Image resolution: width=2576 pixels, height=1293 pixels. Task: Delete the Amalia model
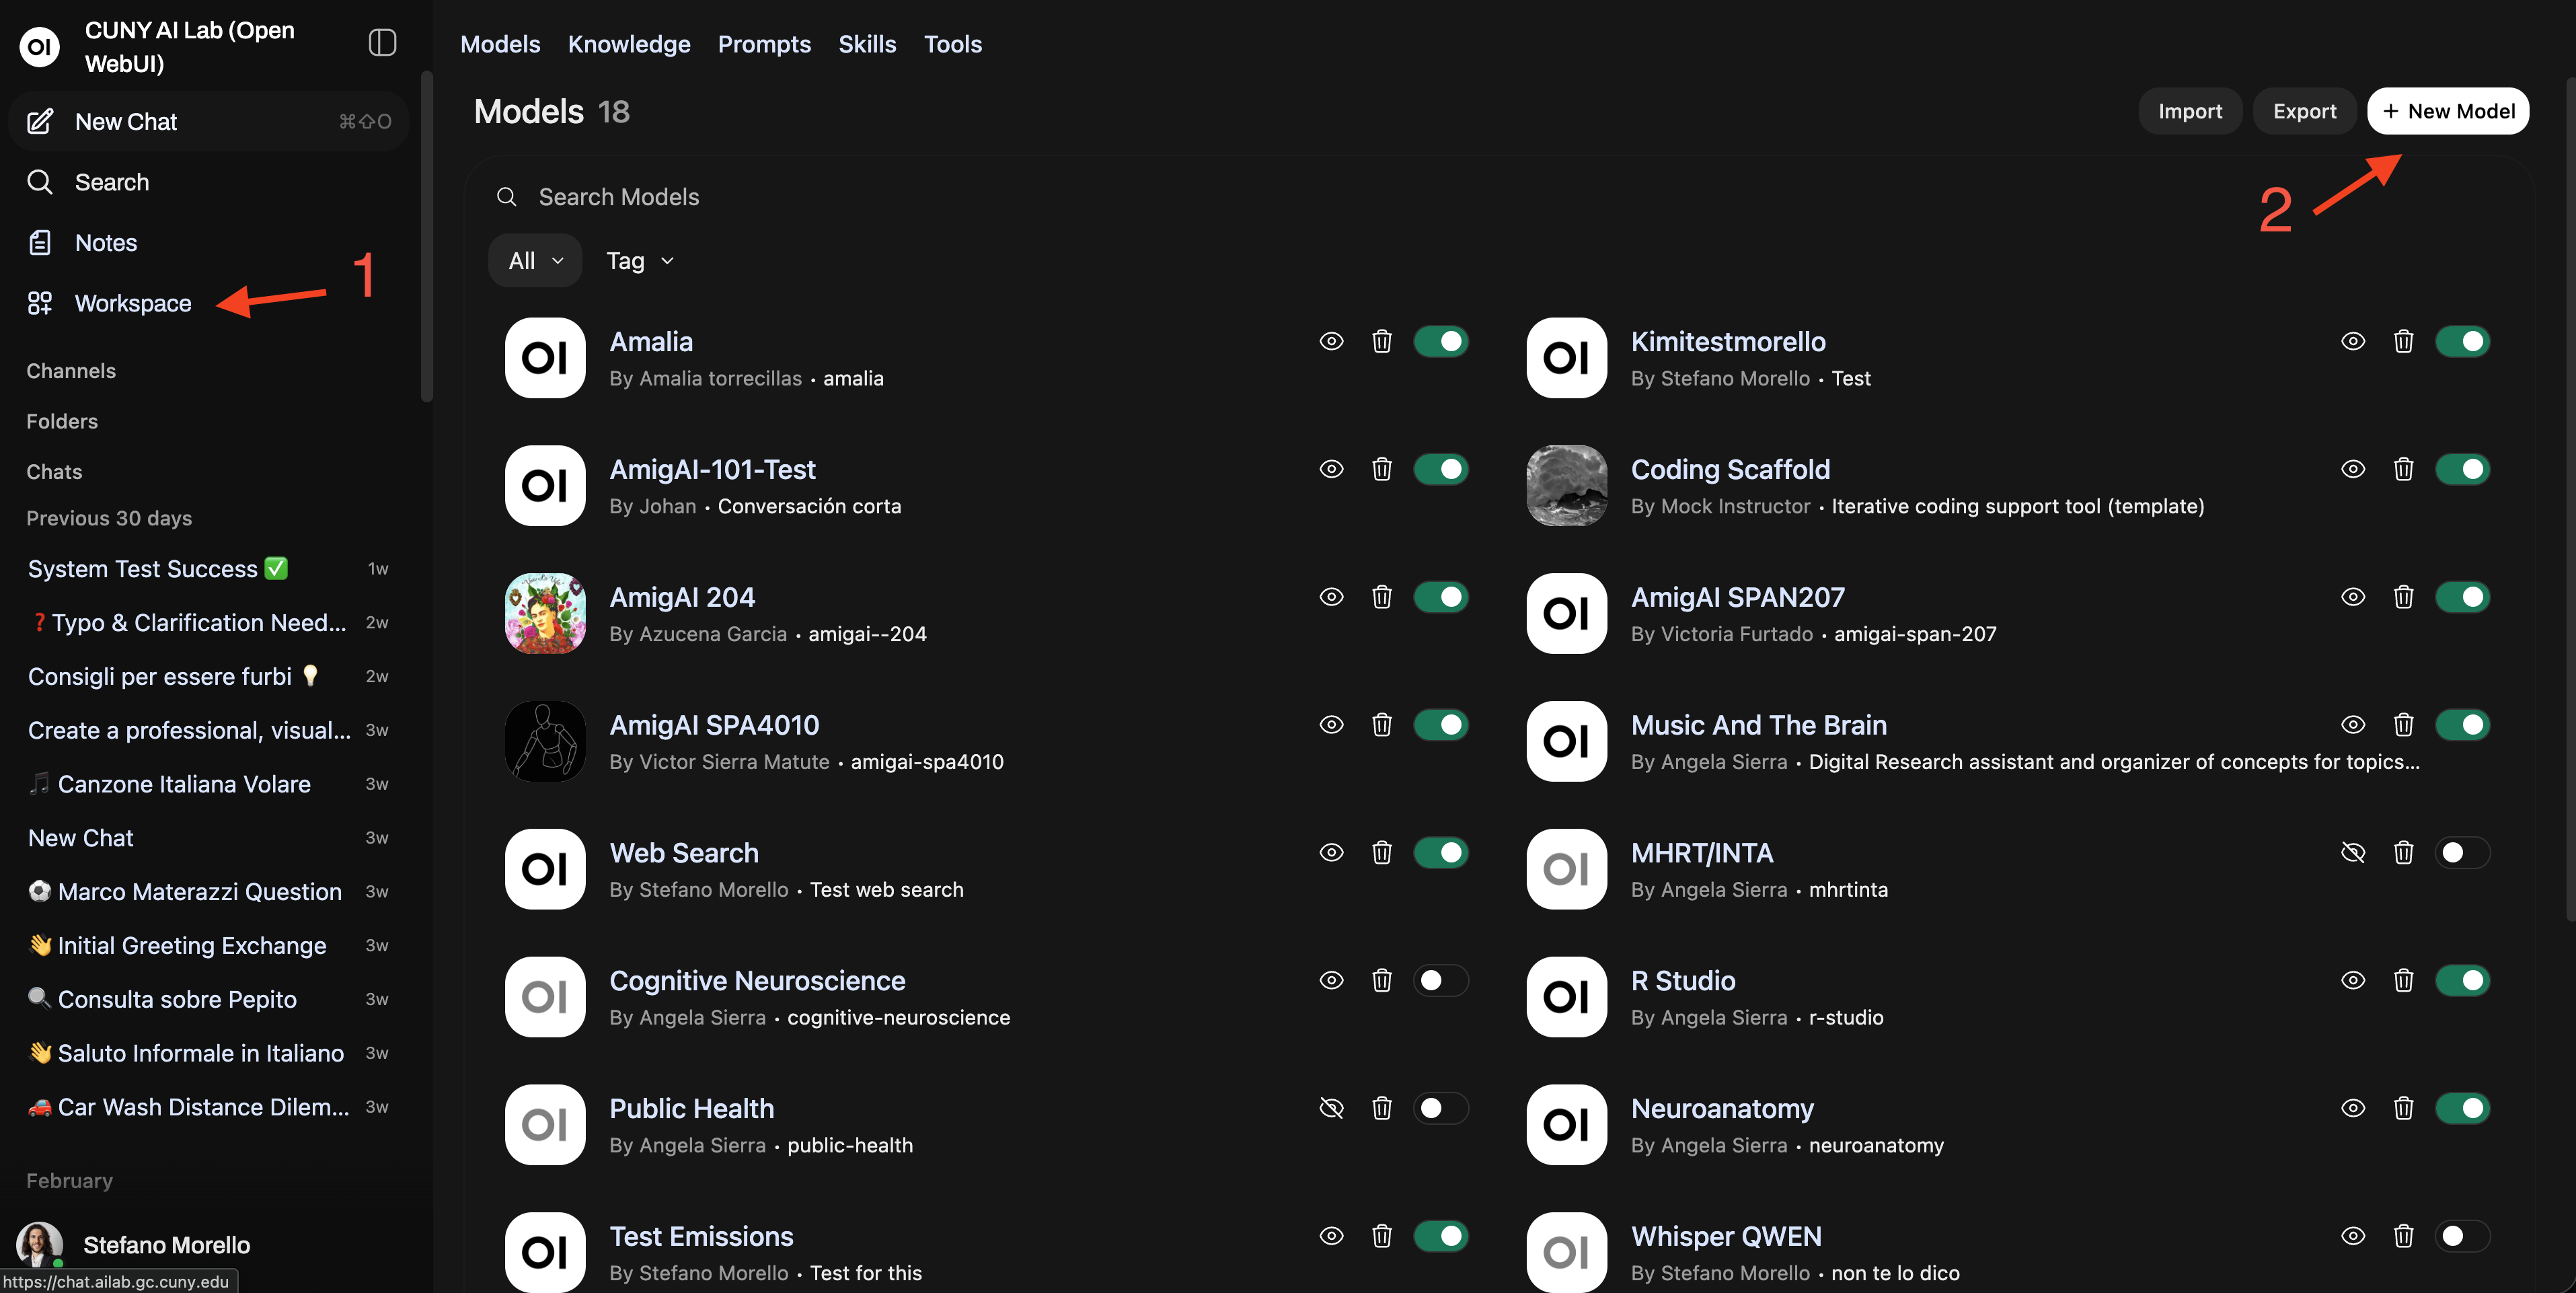[1382, 341]
